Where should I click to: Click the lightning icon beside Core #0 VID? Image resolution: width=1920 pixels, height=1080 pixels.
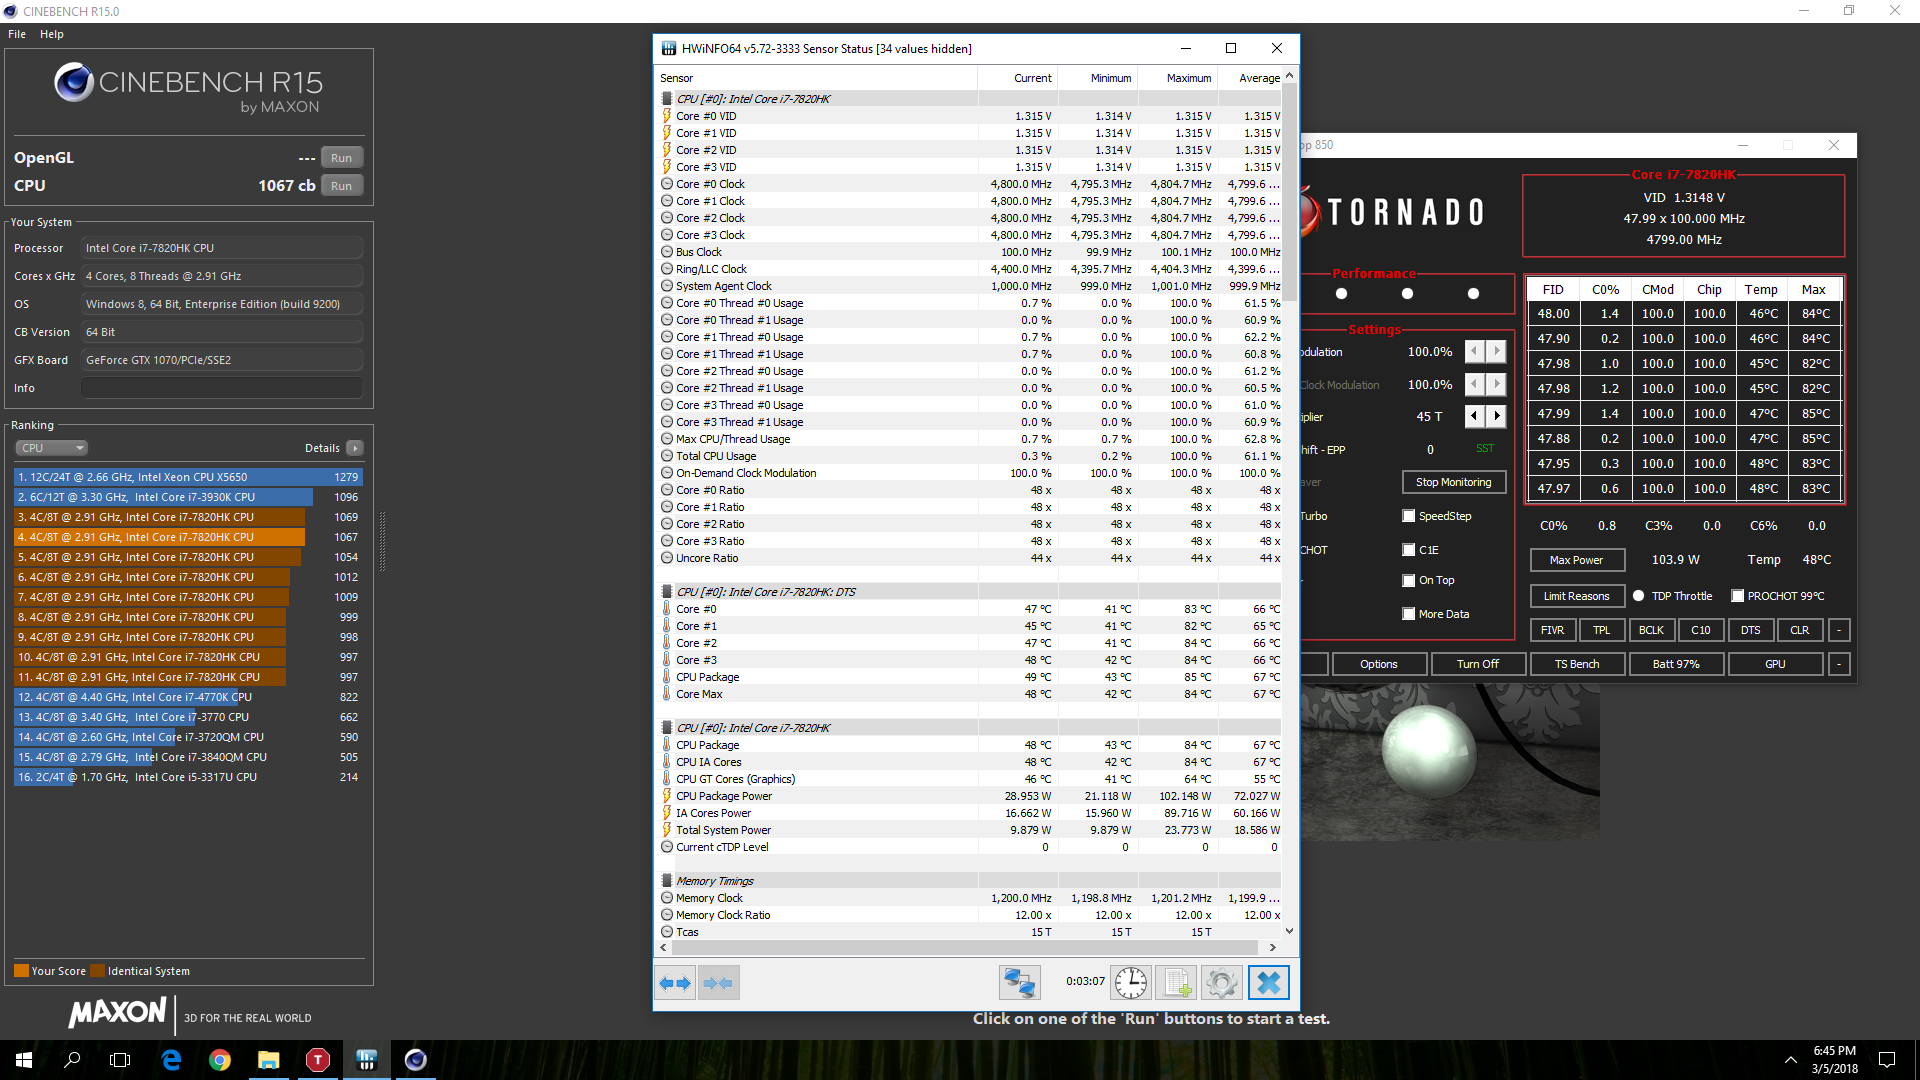[667, 116]
